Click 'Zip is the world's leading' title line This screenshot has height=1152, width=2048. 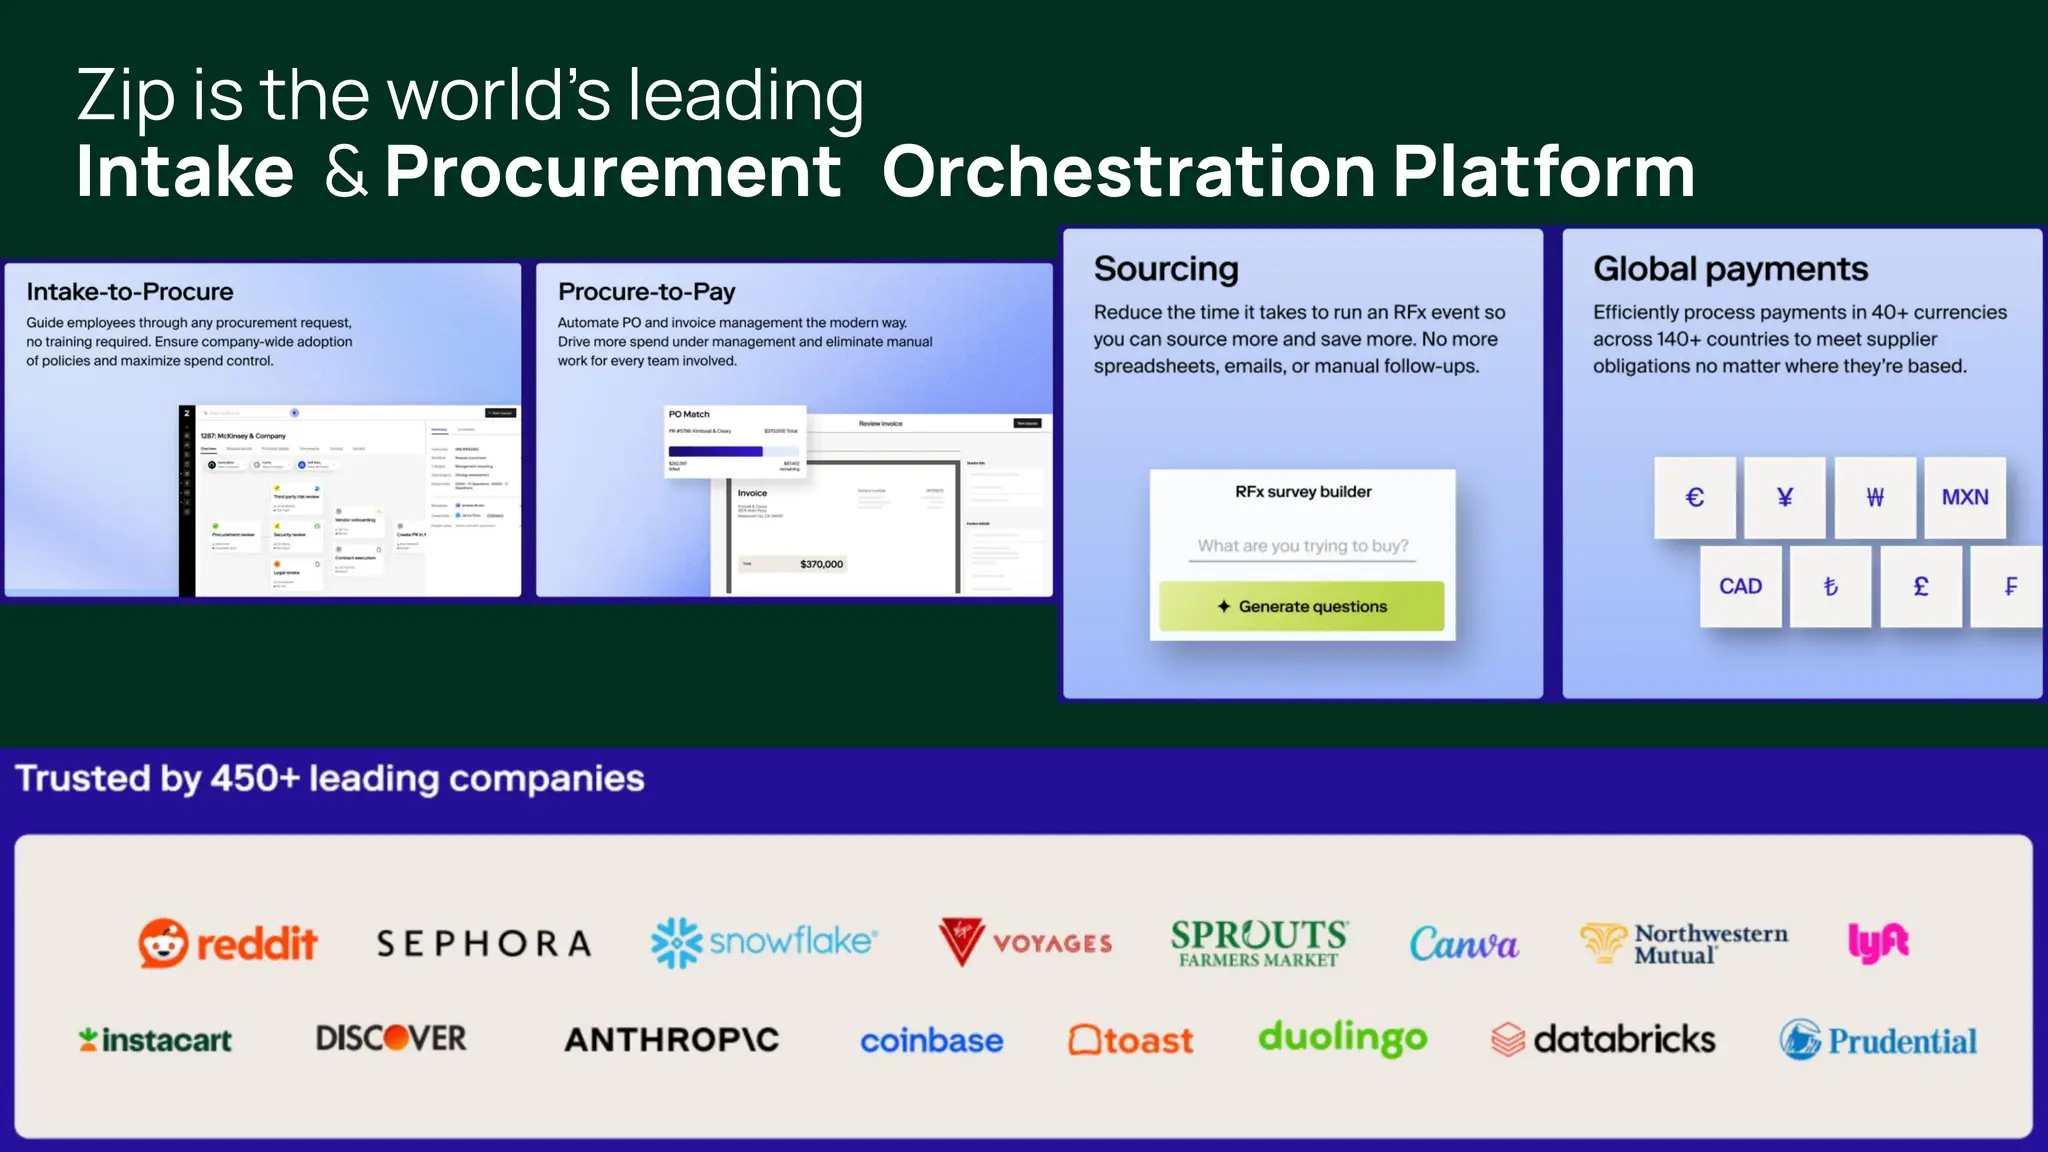click(470, 96)
